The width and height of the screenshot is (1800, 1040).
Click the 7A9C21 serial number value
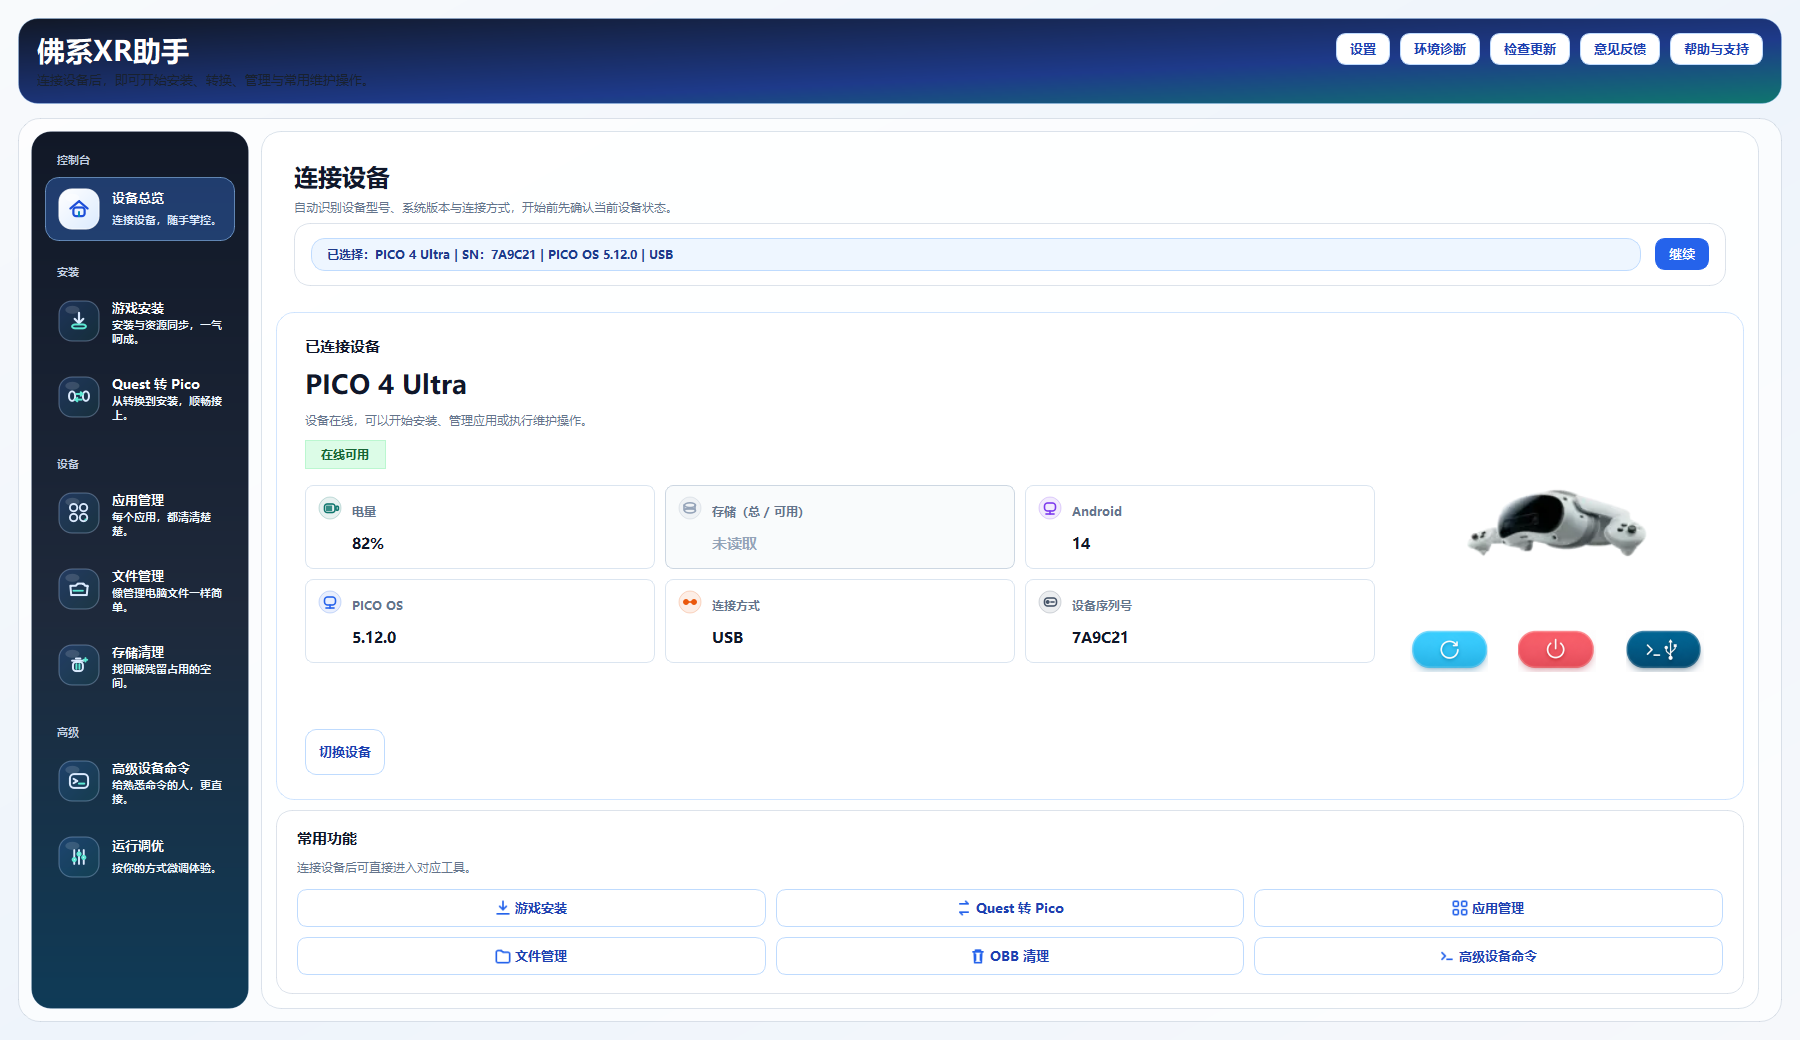pos(1100,637)
